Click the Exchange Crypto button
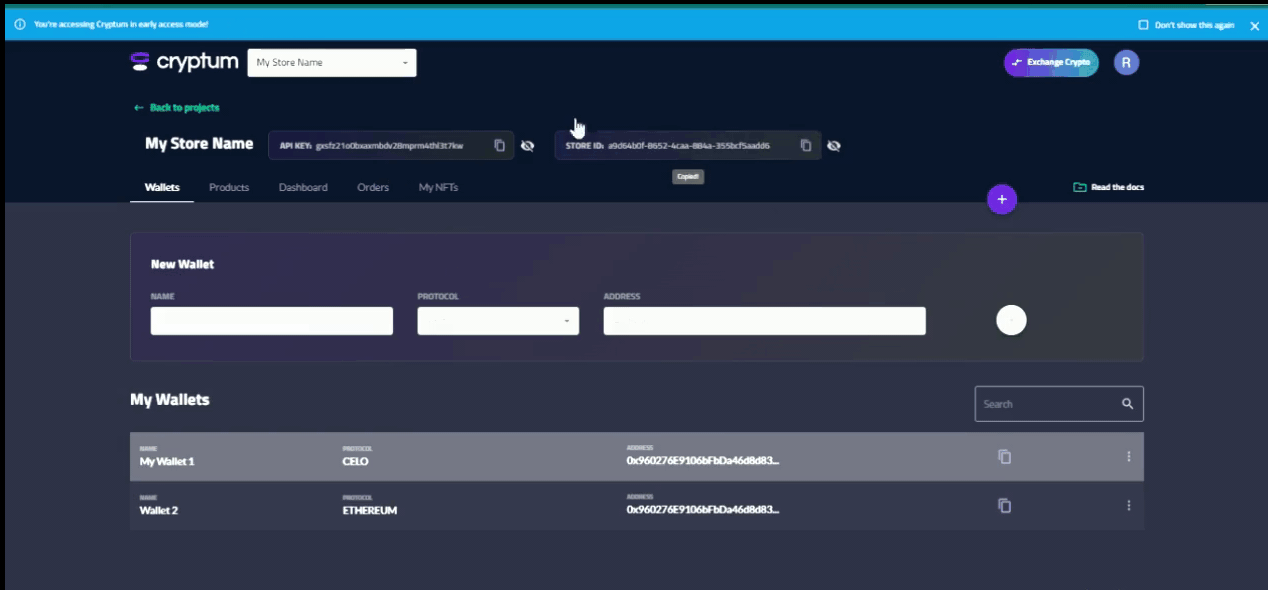This screenshot has height=590, width=1268. pyautogui.click(x=1051, y=62)
